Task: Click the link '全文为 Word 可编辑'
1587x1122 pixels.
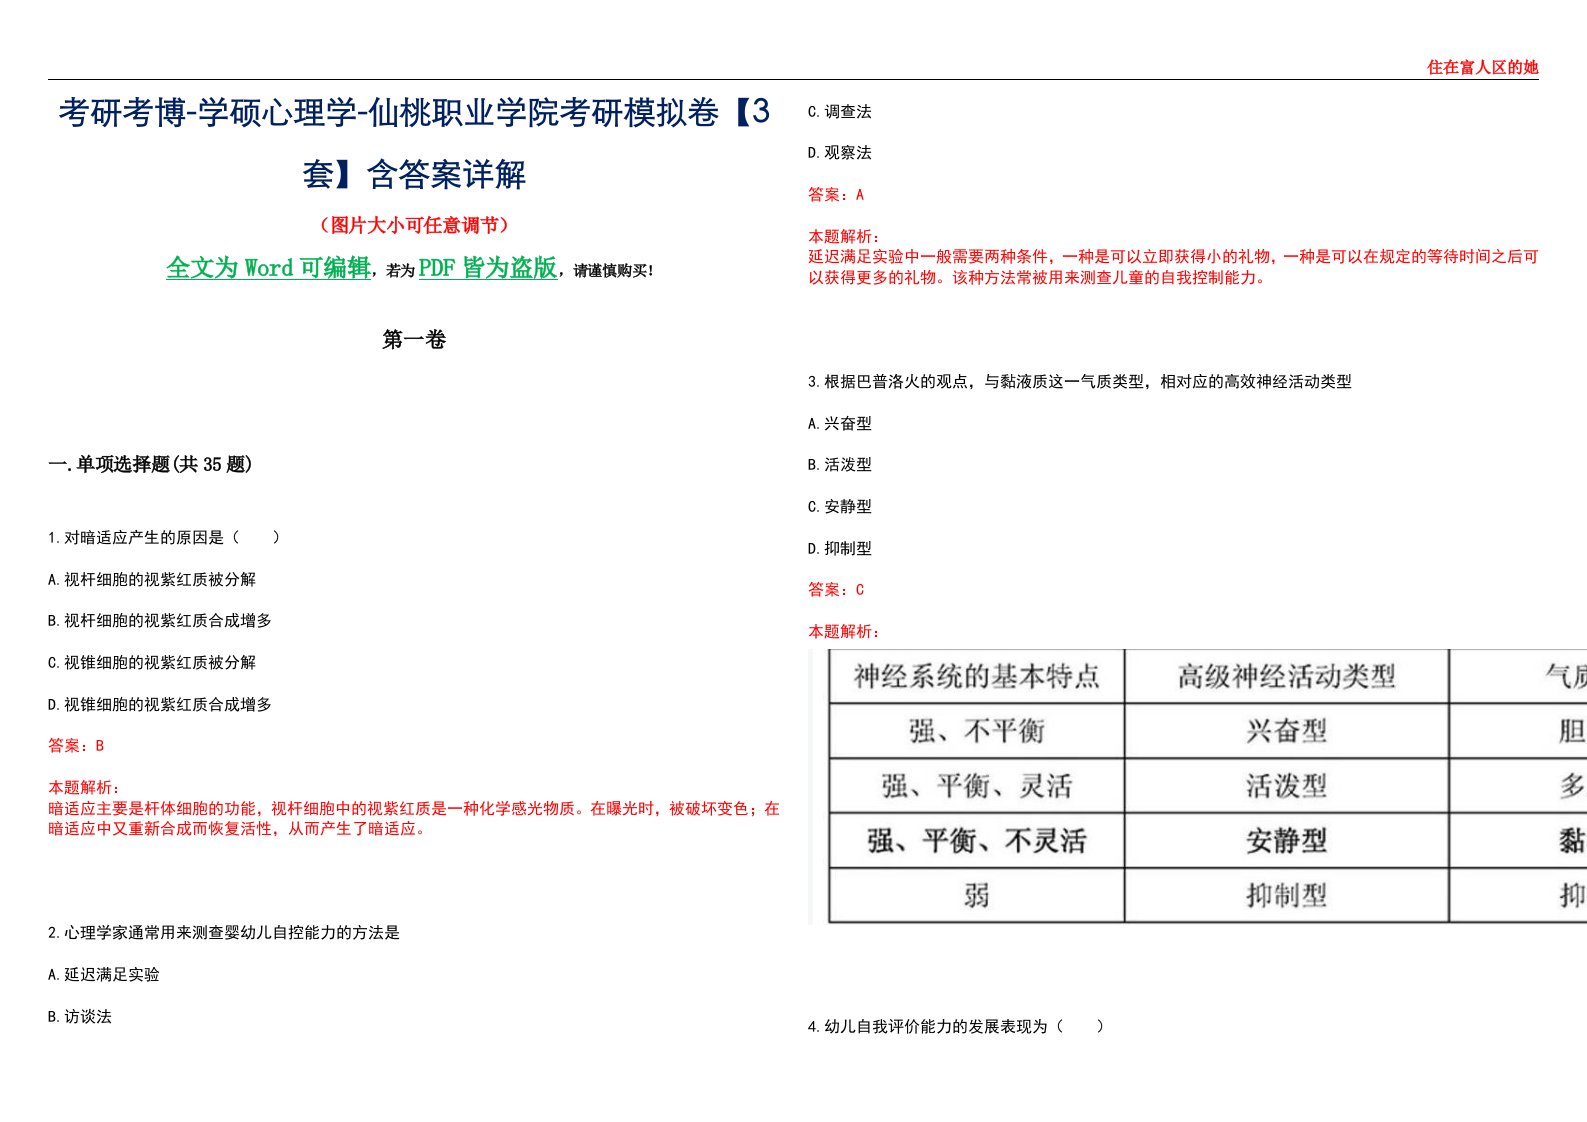Action: 268,268
